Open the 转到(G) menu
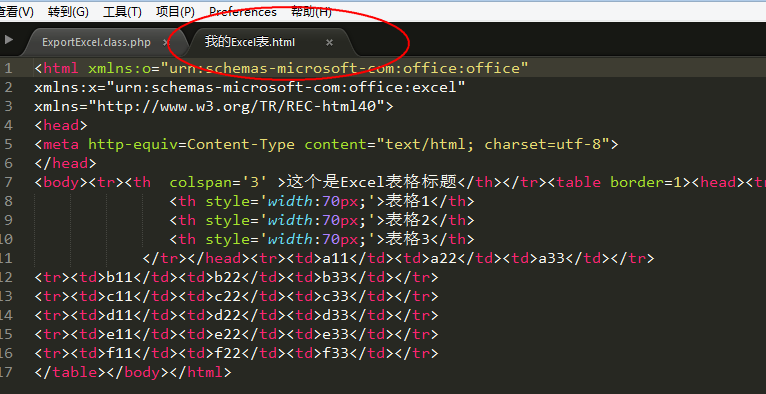The height and width of the screenshot is (394, 766). (68, 12)
